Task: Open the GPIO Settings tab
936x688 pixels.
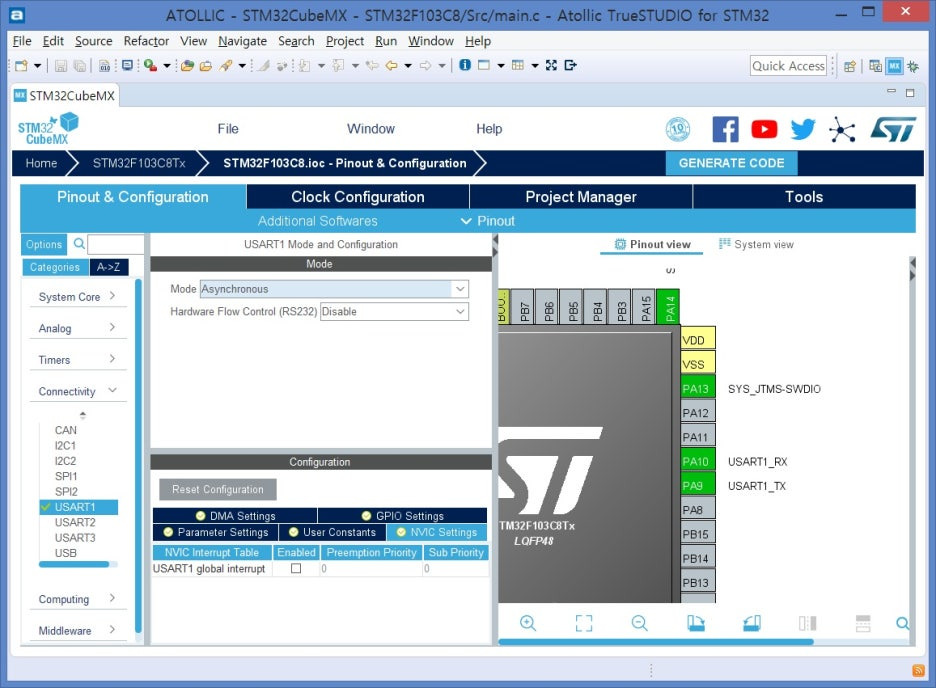Action: 402,516
